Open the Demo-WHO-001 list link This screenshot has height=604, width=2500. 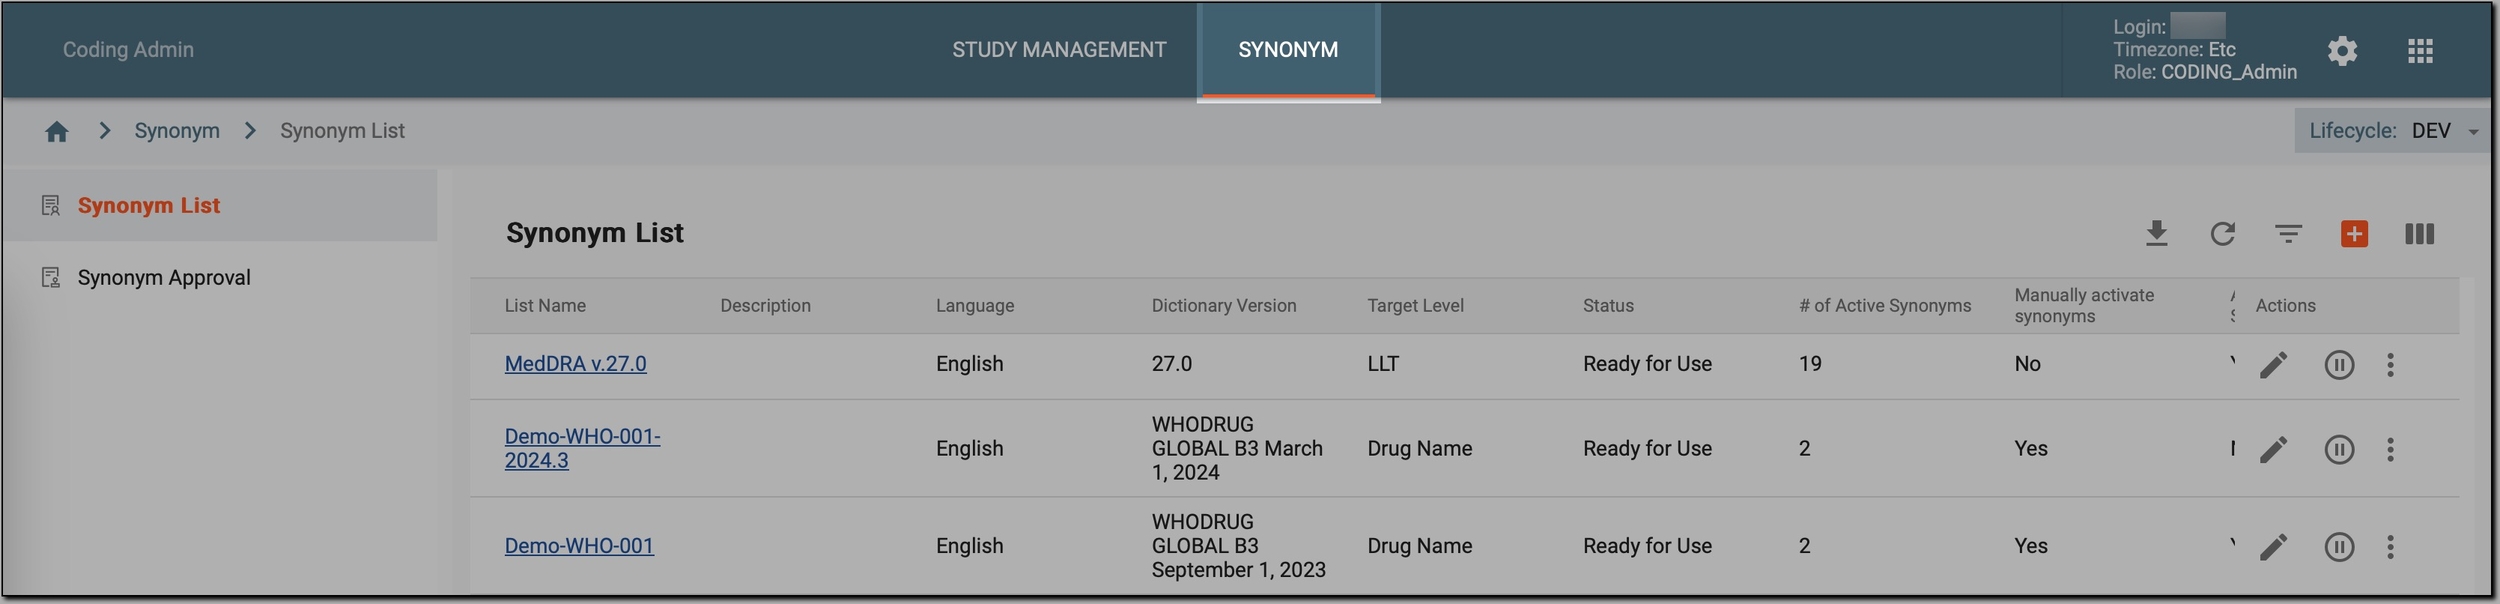(579, 546)
